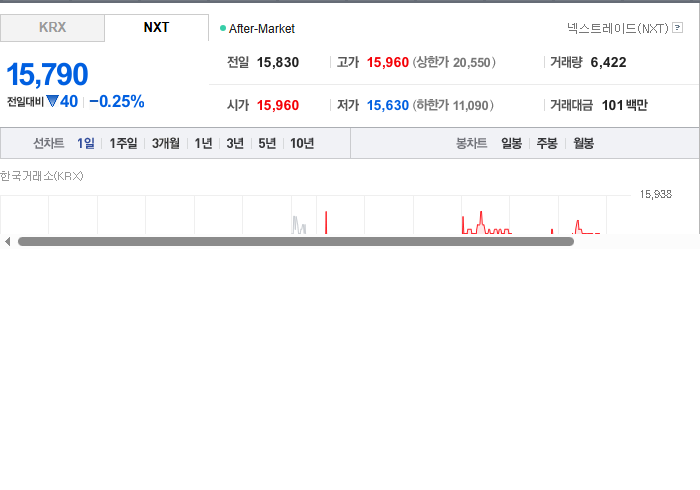The height and width of the screenshot is (490, 700).
Task: Click the After-Market status label
Action: click(x=262, y=29)
